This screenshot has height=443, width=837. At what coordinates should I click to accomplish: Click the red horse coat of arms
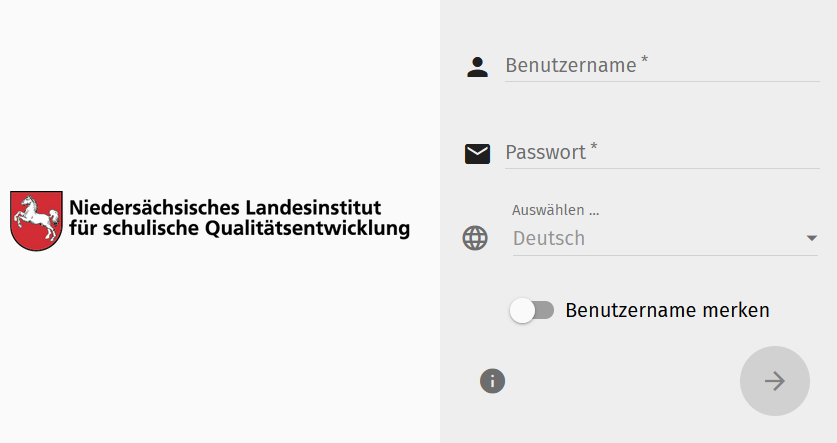pos(36,220)
